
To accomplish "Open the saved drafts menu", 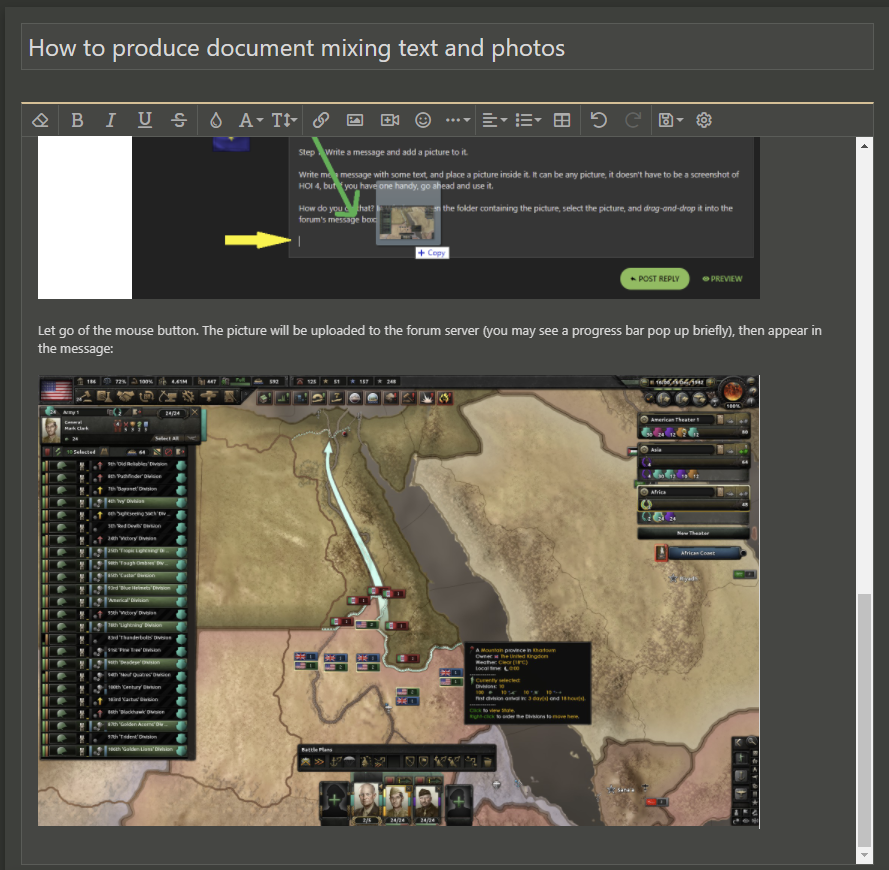I will click(x=668, y=120).
